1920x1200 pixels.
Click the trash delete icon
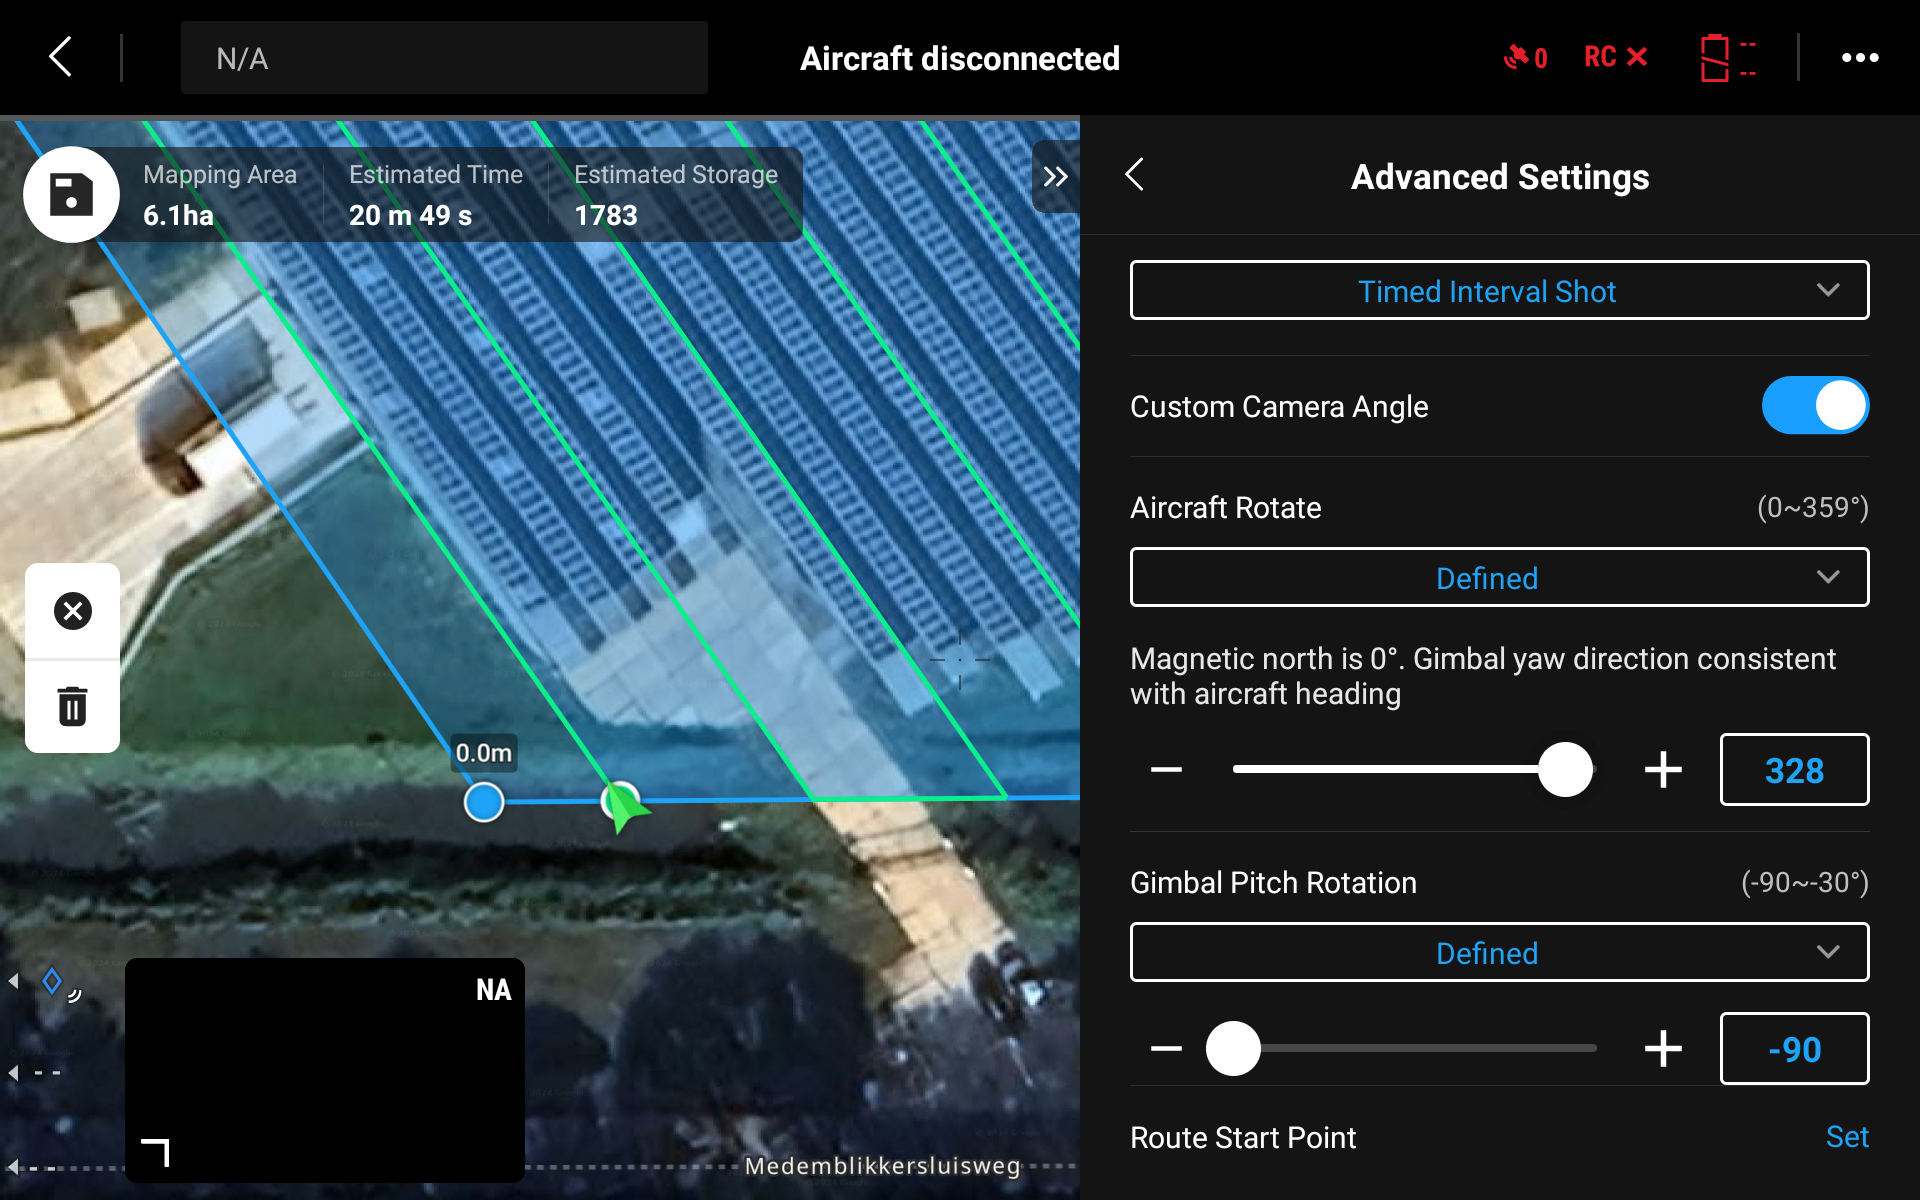[x=72, y=706]
